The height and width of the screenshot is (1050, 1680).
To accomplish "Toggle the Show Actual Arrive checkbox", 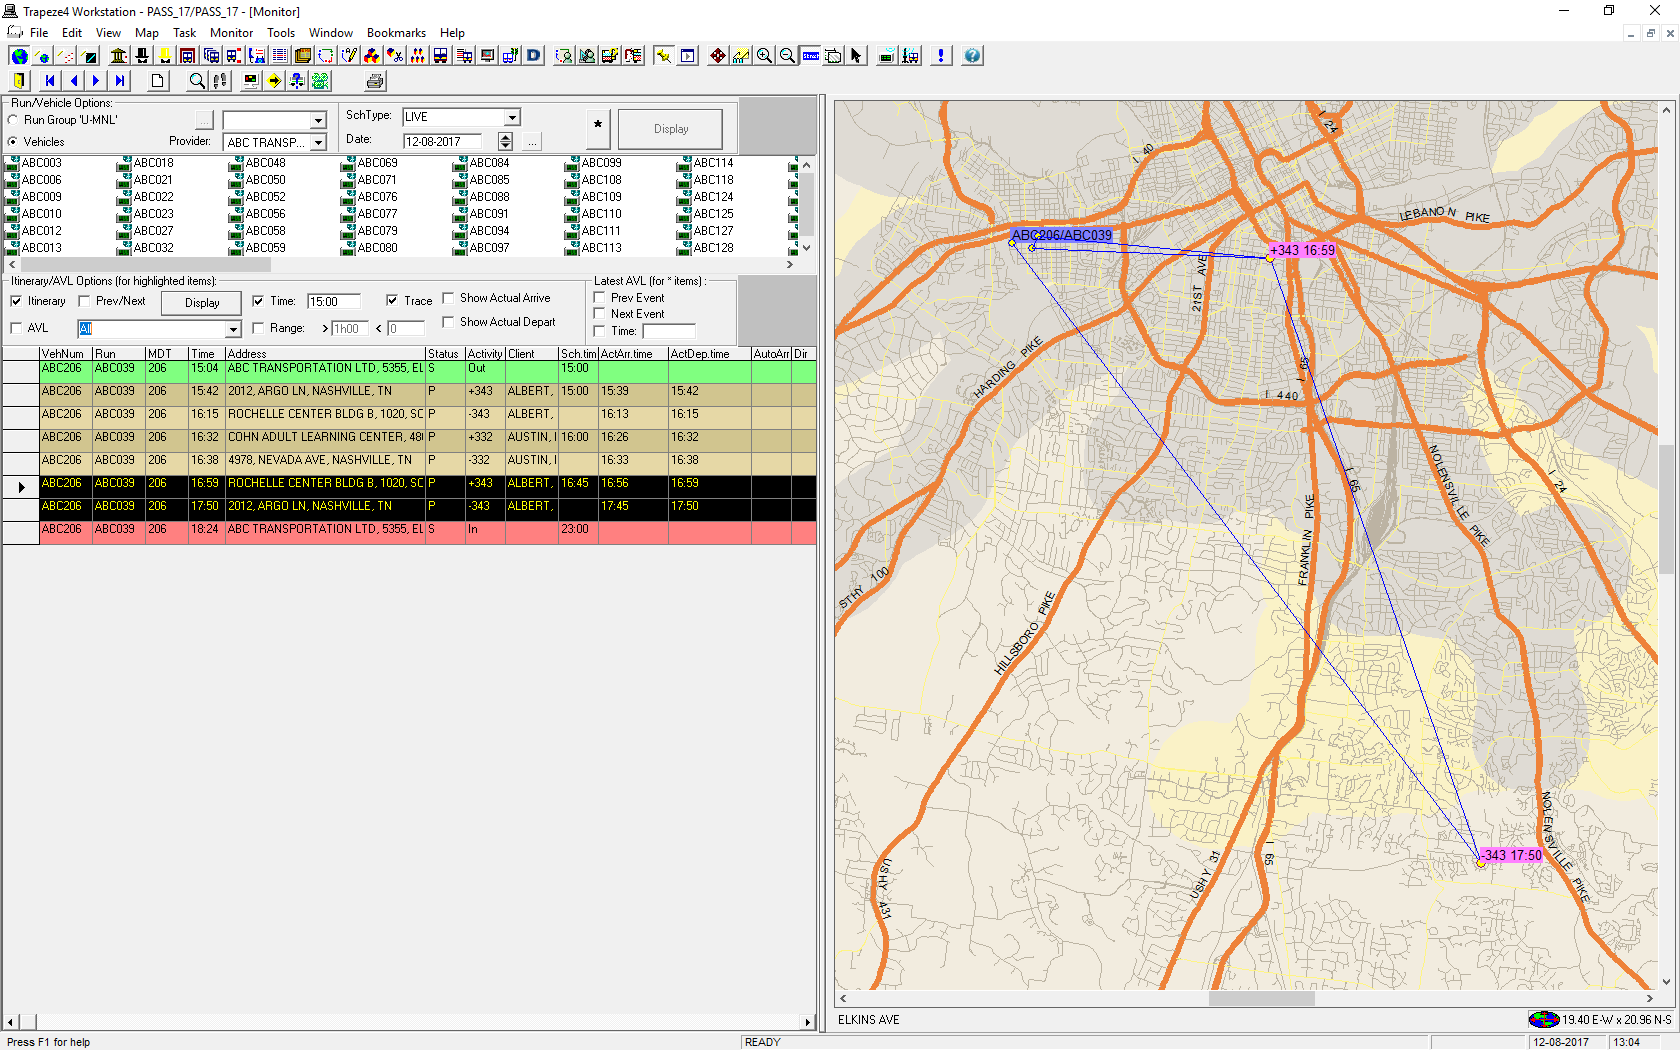I will pos(449,298).
